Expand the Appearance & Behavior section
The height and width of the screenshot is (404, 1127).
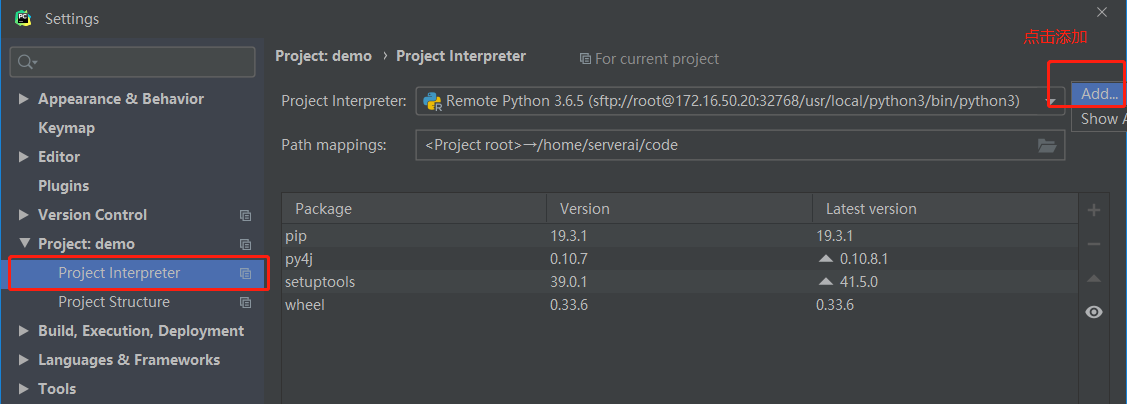(24, 99)
